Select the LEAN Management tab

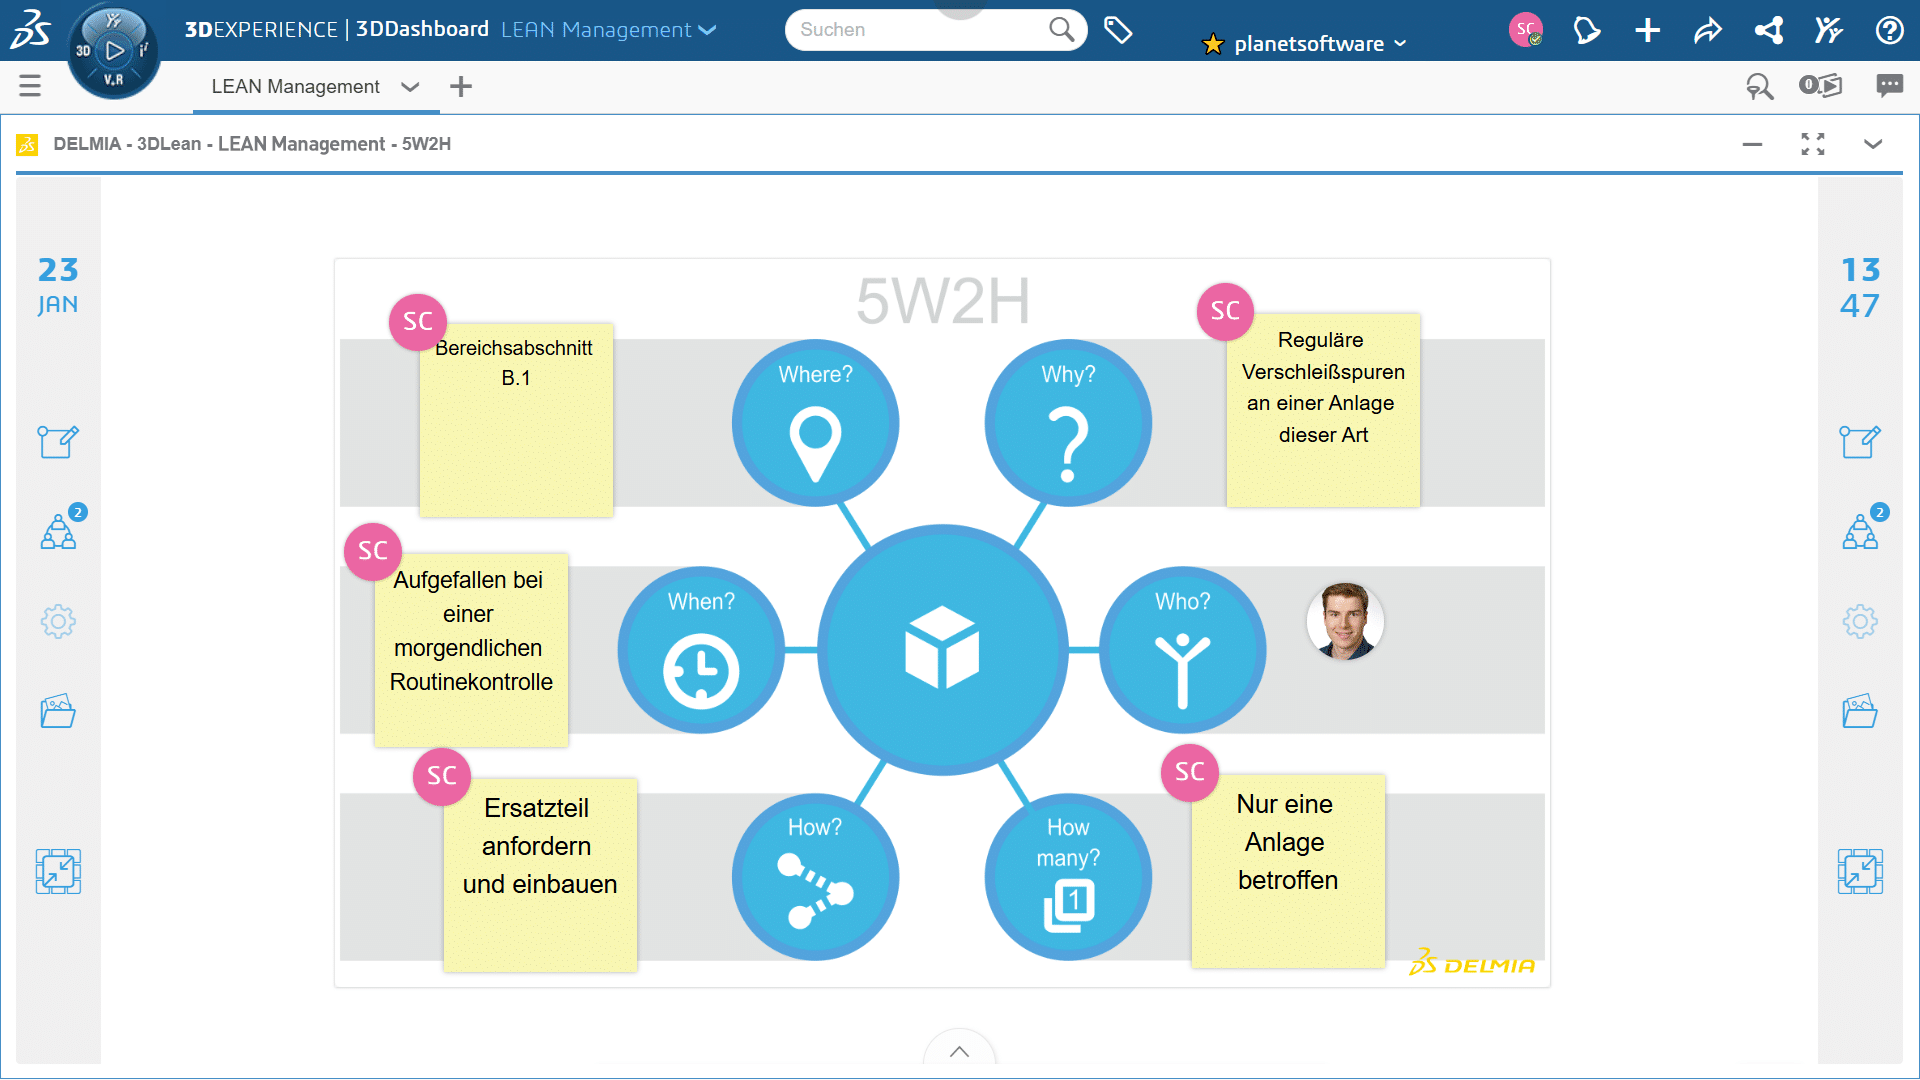tap(295, 87)
